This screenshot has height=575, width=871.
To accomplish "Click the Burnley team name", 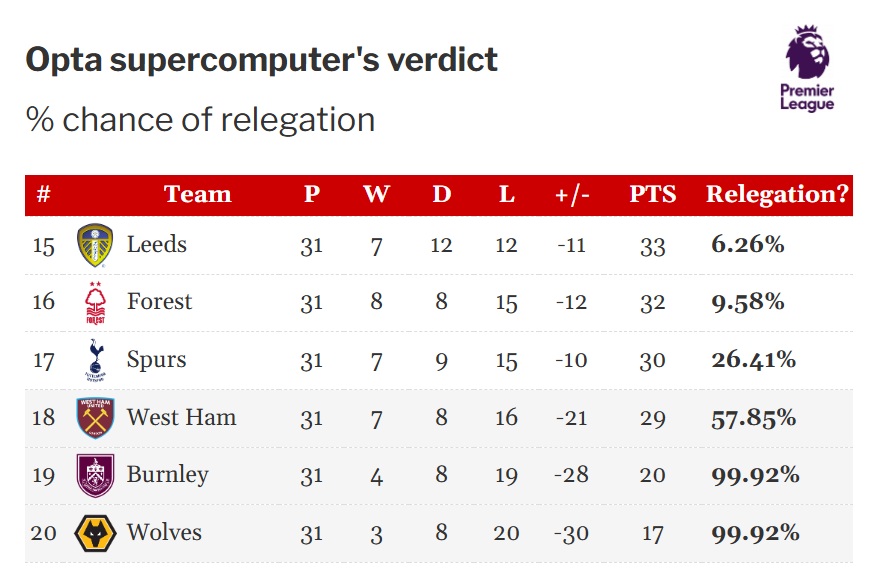I will click(x=167, y=475).
